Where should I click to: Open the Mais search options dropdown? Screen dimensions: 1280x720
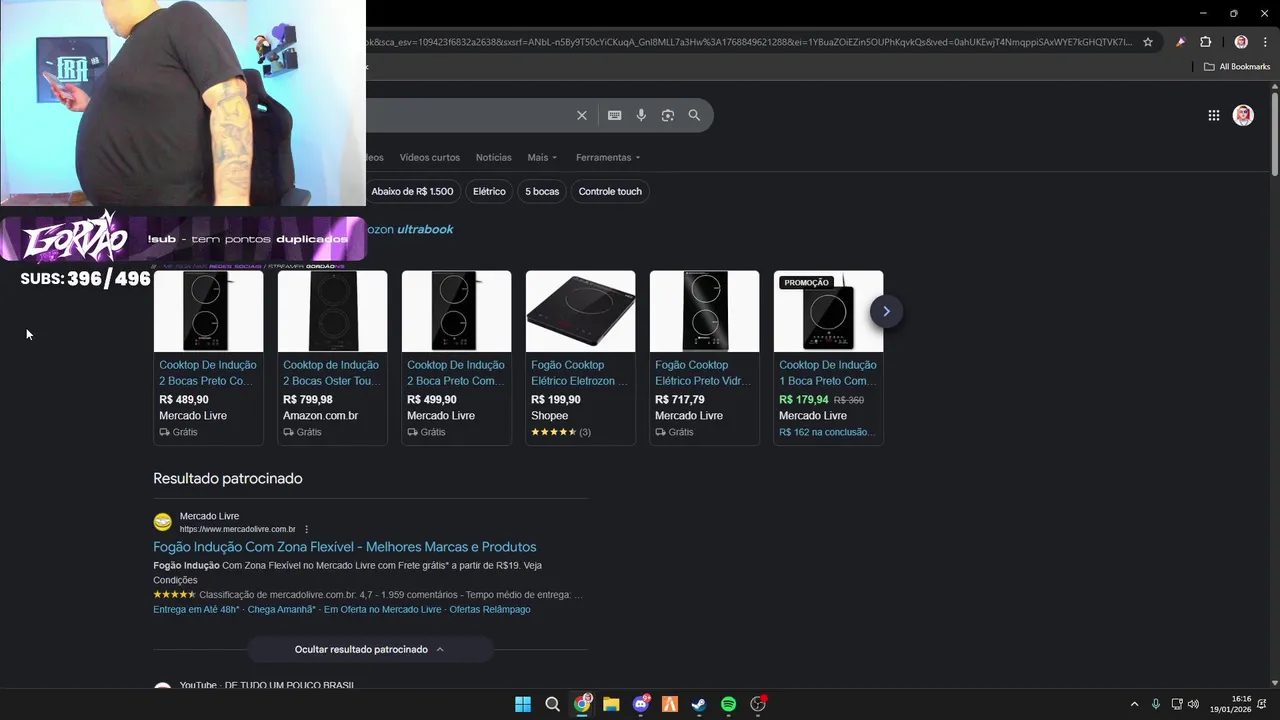(542, 157)
